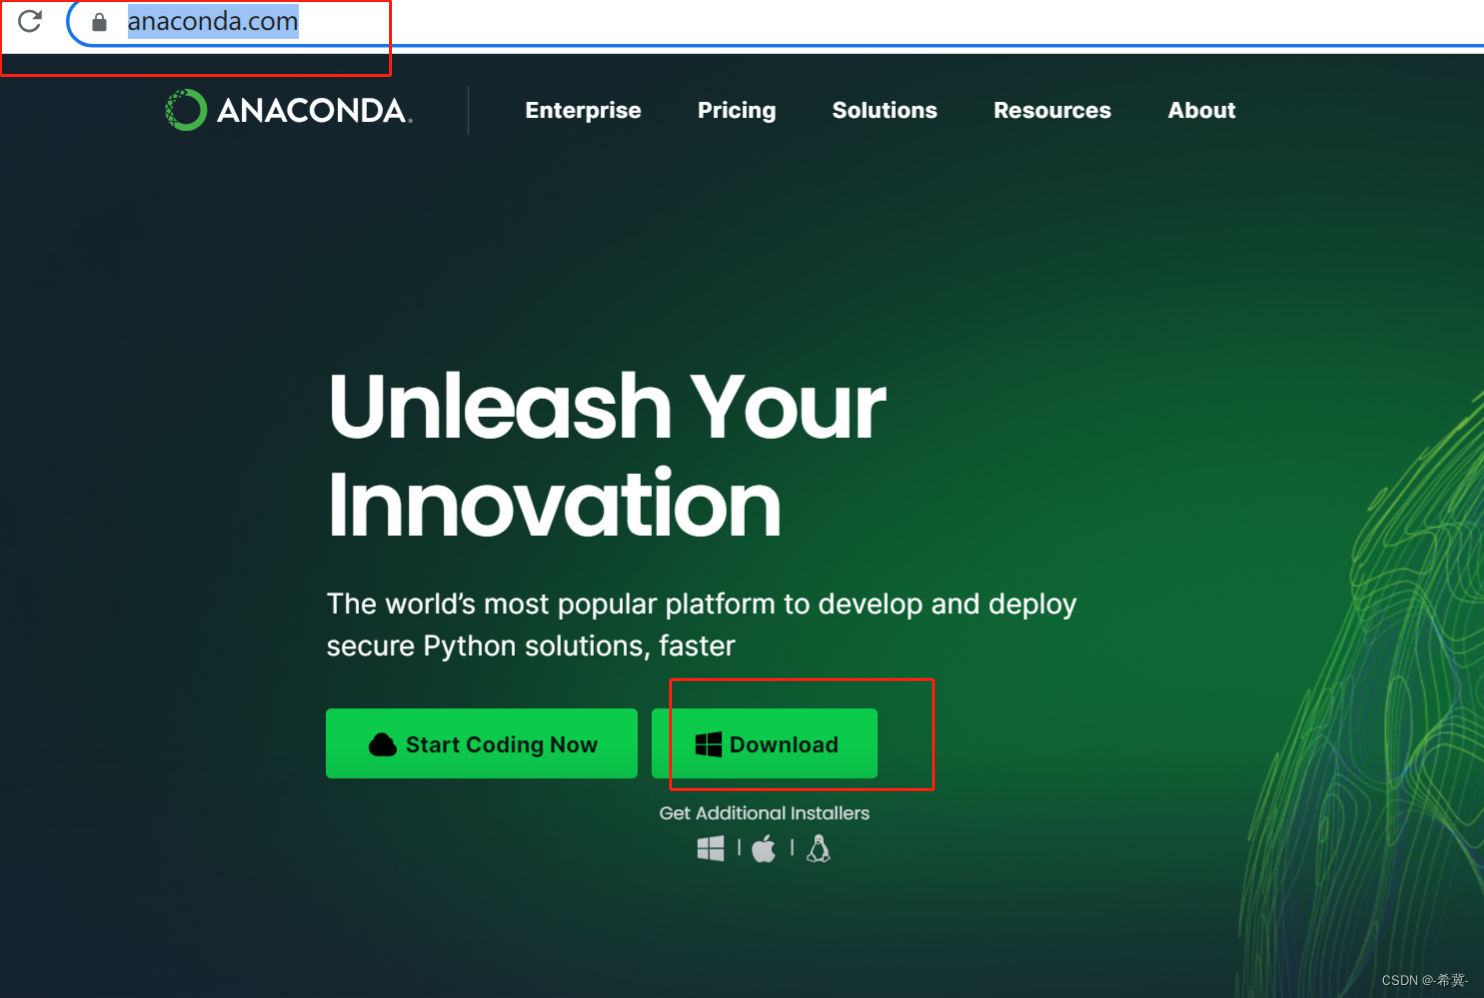Click the Start Coding Now button

pos(481,744)
